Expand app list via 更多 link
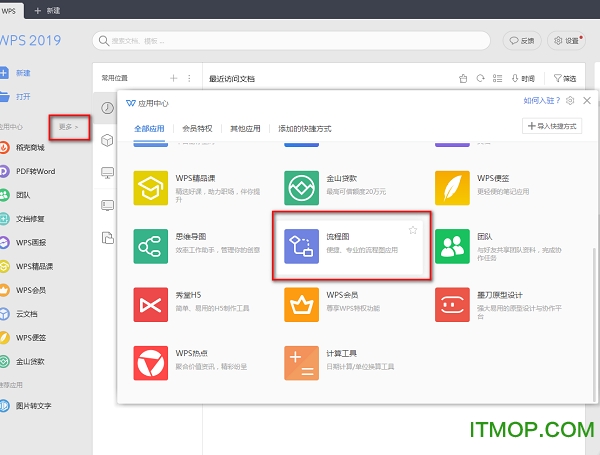Viewport: 600px width, 455px height. tap(68, 128)
